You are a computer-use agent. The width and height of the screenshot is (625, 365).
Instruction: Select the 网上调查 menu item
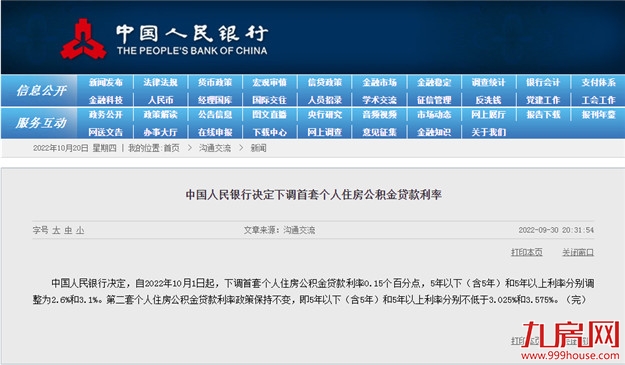324,132
